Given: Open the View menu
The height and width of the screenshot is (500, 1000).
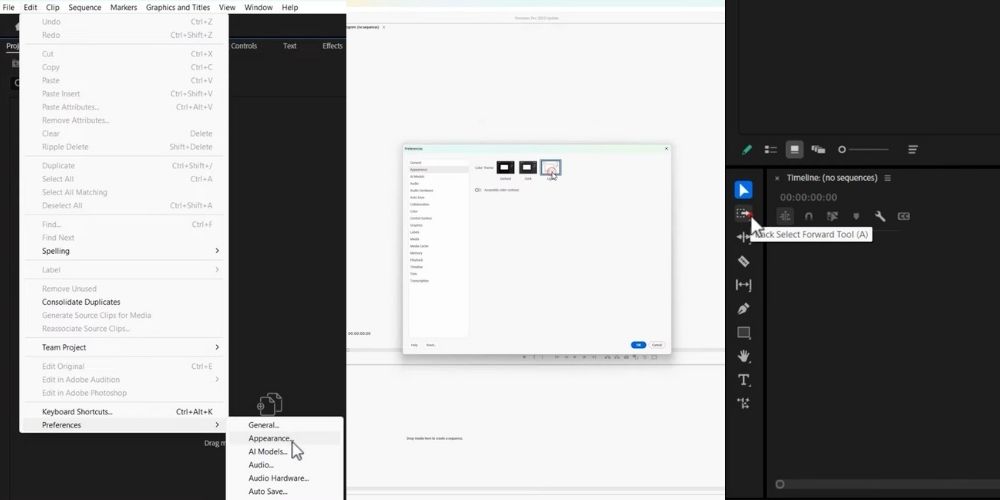Looking at the screenshot, I should coord(227,8).
